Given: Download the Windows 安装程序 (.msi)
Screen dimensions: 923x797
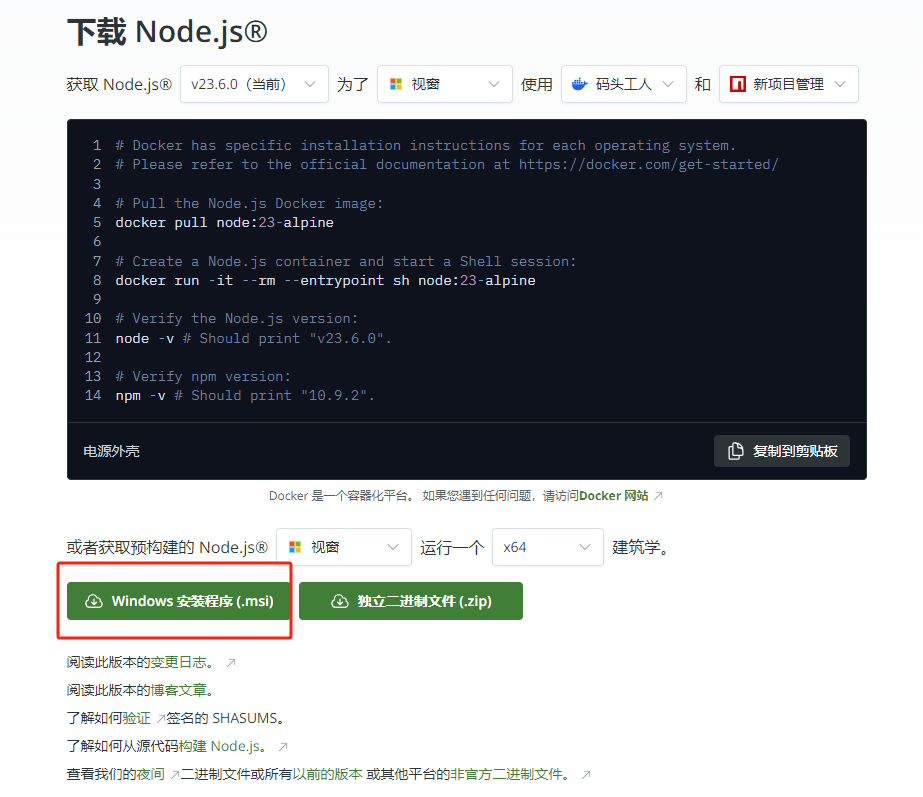Looking at the screenshot, I should [178, 601].
